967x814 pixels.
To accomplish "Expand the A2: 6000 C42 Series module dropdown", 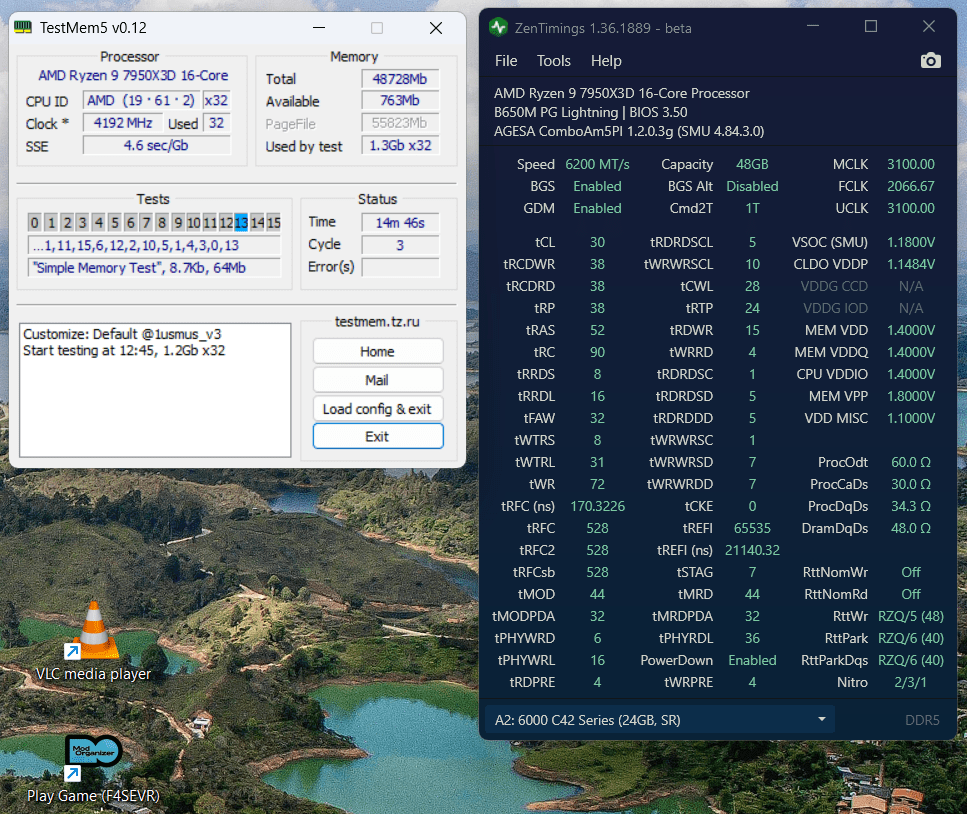I will (660, 720).
